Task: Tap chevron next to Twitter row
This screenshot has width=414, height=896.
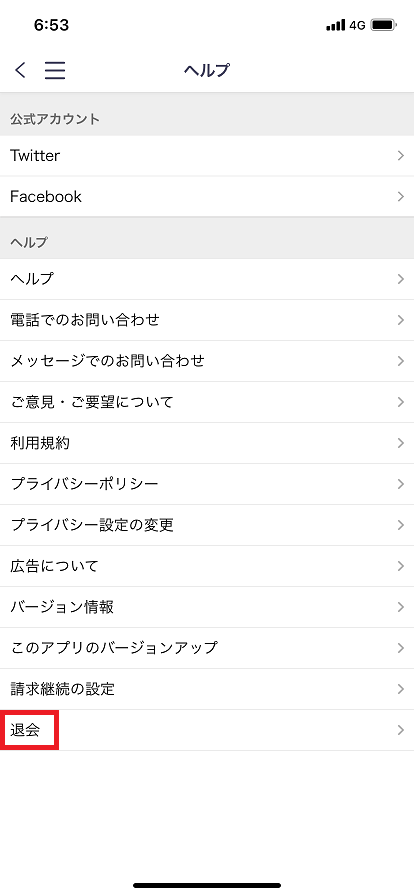Action: pyautogui.click(x=400, y=155)
